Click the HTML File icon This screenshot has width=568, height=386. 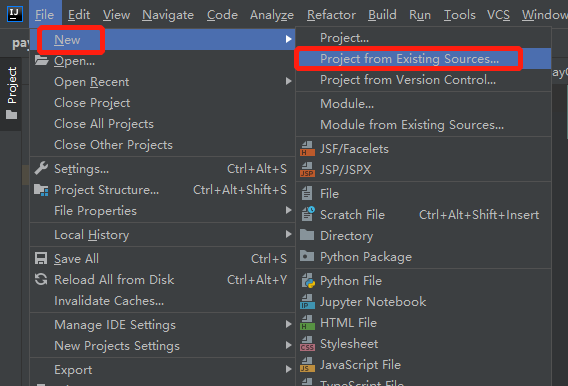coord(307,323)
